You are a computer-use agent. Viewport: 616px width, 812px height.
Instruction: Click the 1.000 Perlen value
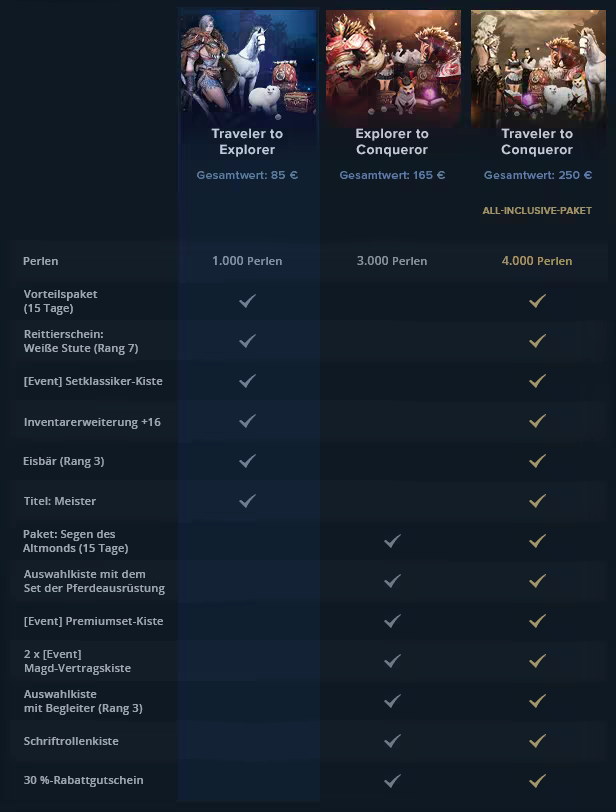[247, 261]
